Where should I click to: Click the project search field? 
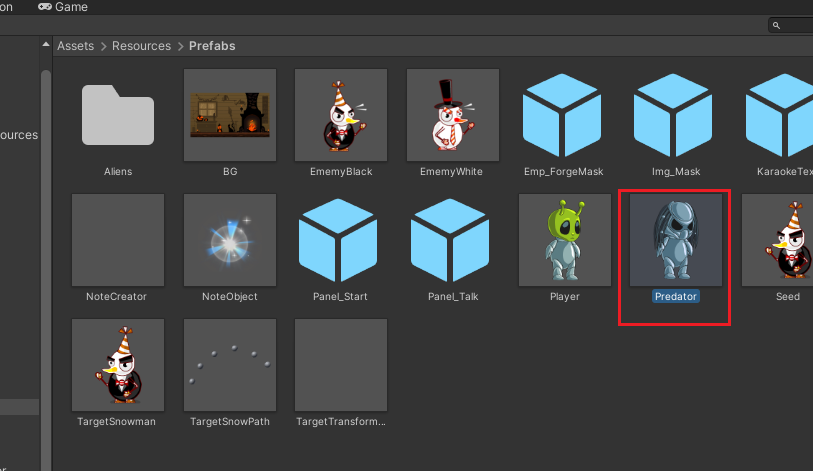pyautogui.click(x=792, y=25)
